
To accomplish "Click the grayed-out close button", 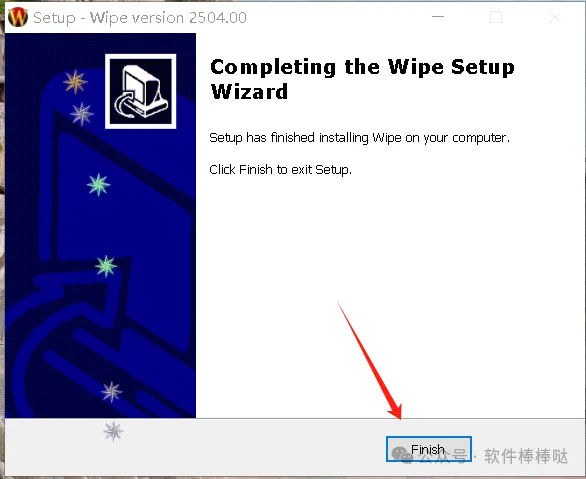I will pos(555,17).
